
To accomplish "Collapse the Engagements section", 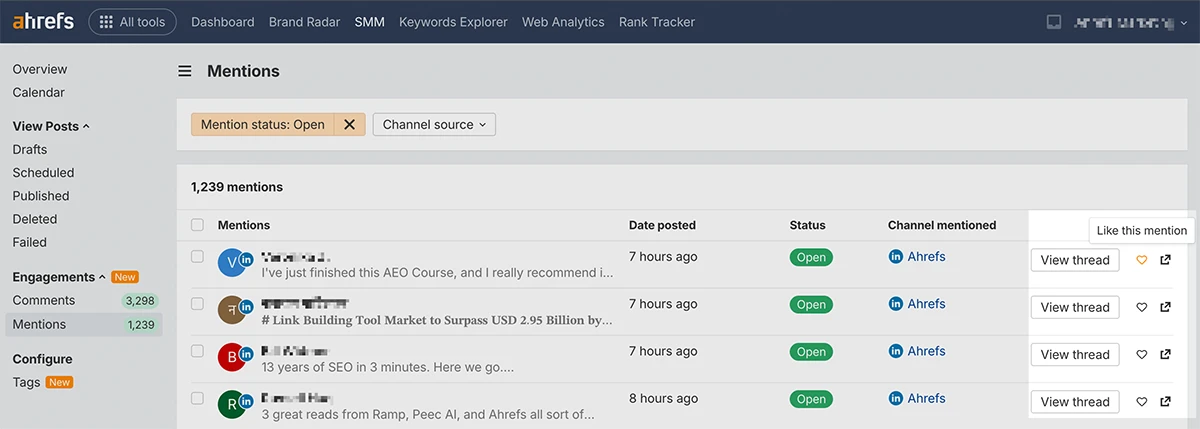I will pyautogui.click(x=60, y=277).
